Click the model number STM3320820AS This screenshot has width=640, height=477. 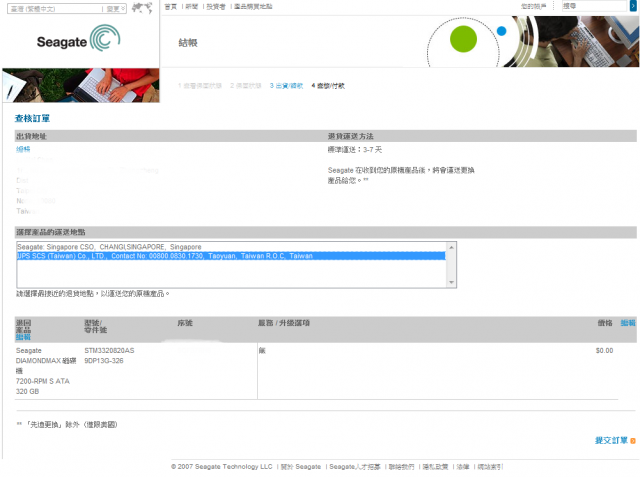click(x=109, y=351)
